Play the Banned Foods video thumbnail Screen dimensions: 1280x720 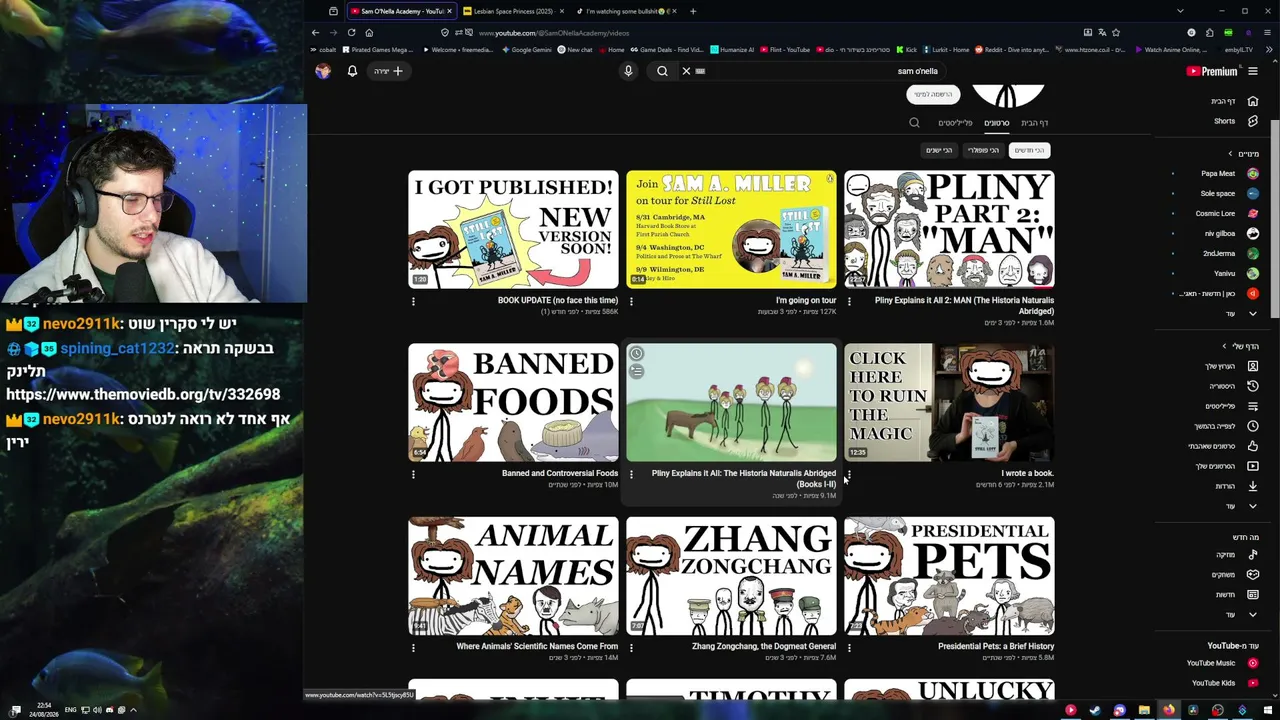click(513, 403)
